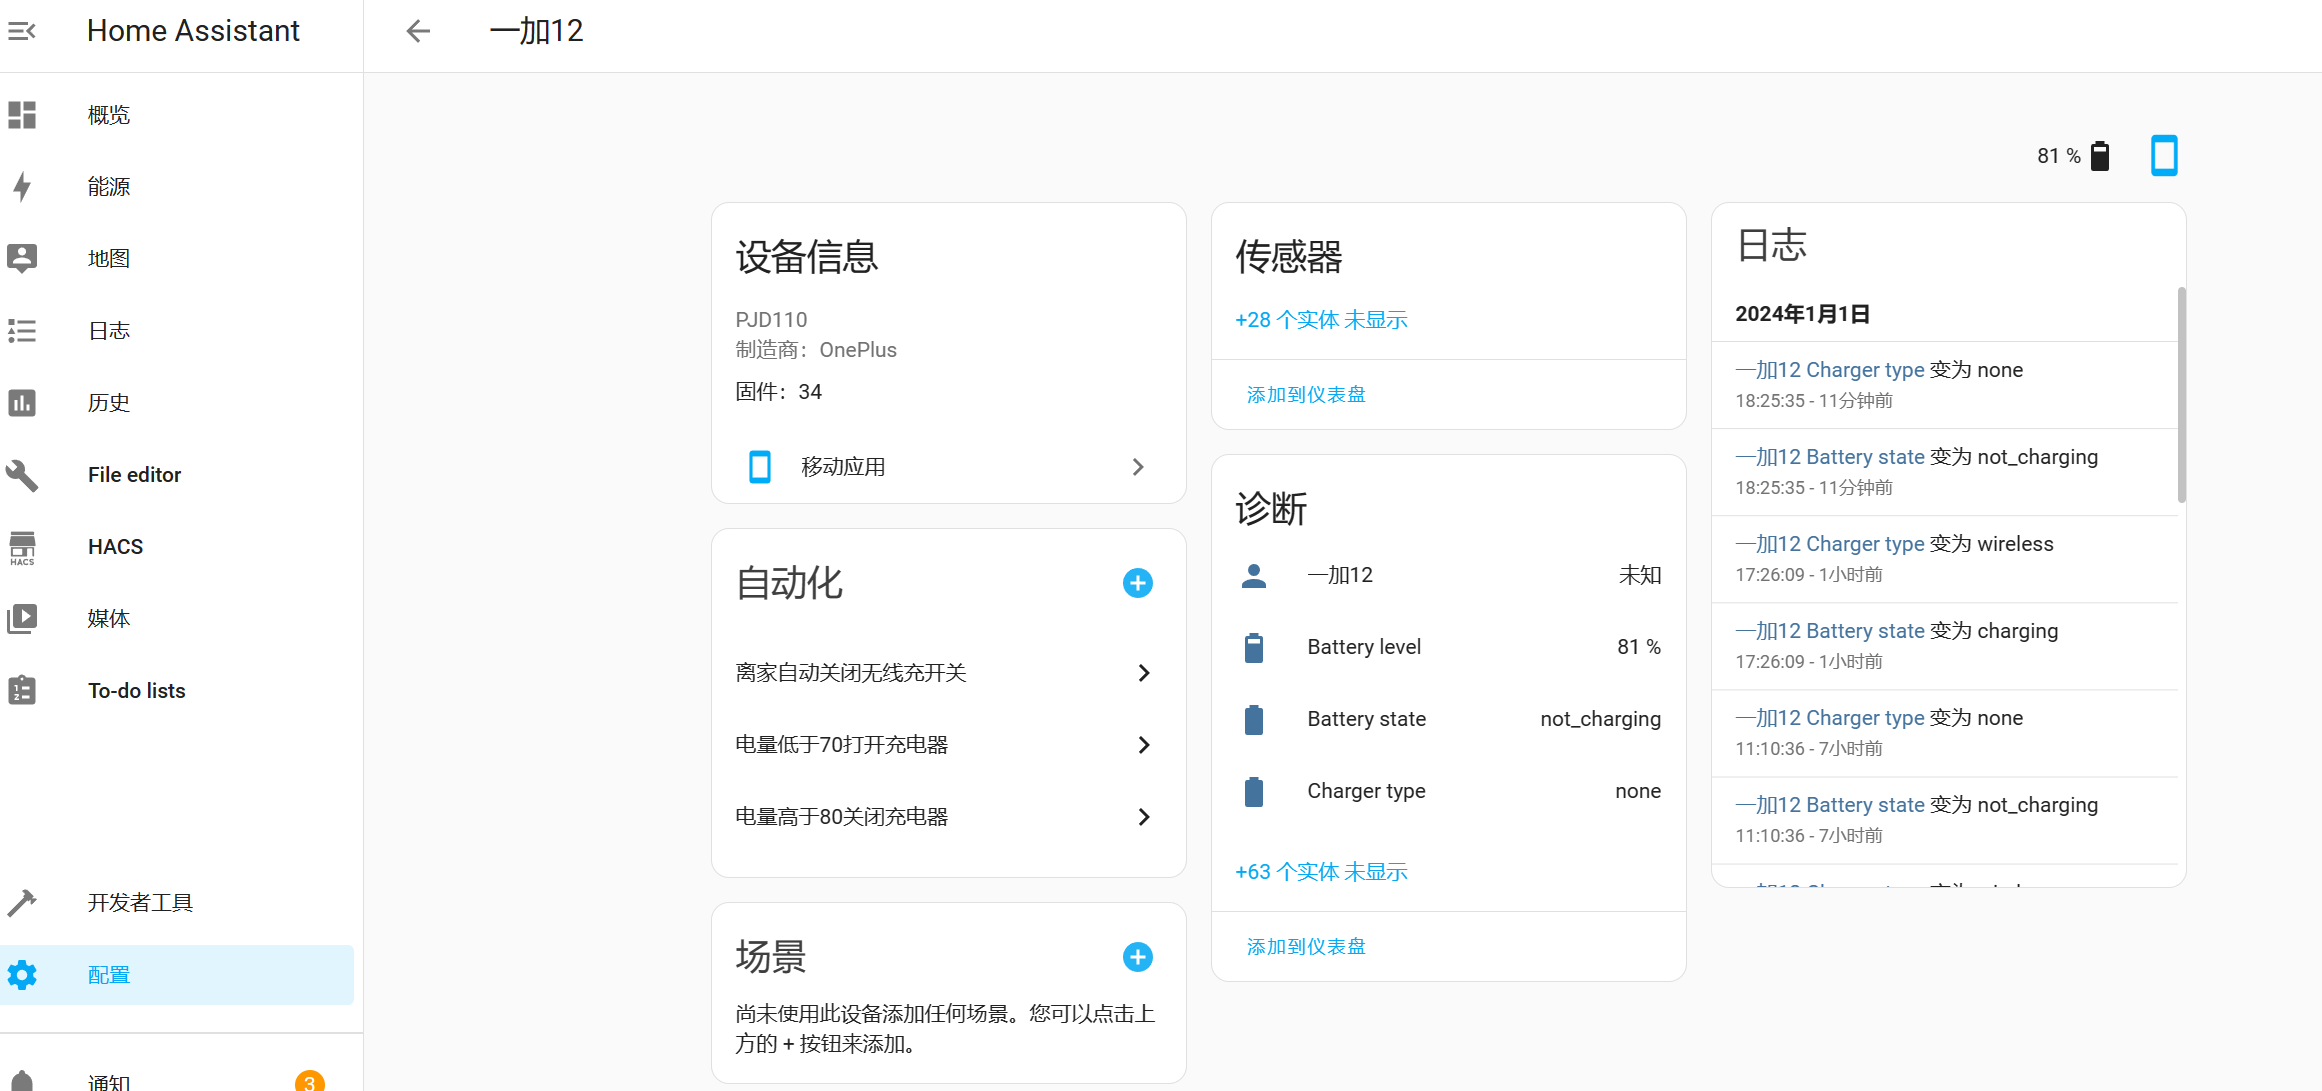
Task: Click the battery icon beside 81 % in the header
Action: 2100,156
